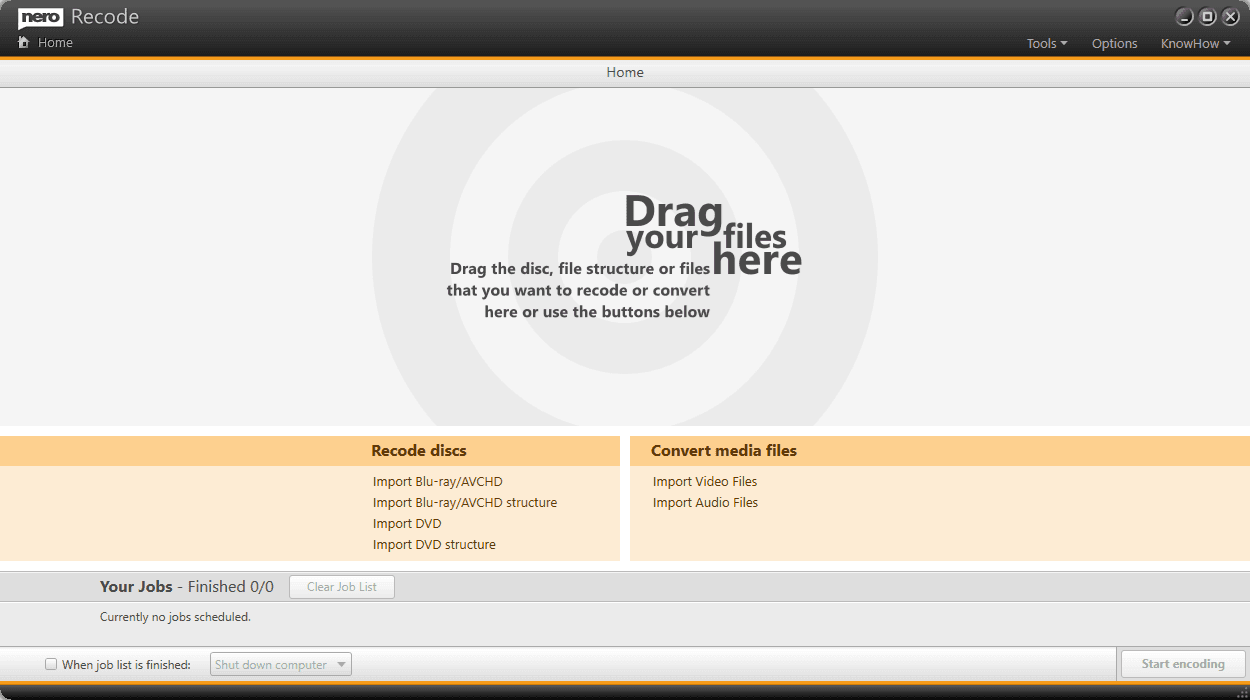Import a Blu-ray/AVCHD structure
Image resolution: width=1250 pixels, height=700 pixels.
pyautogui.click(x=464, y=502)
